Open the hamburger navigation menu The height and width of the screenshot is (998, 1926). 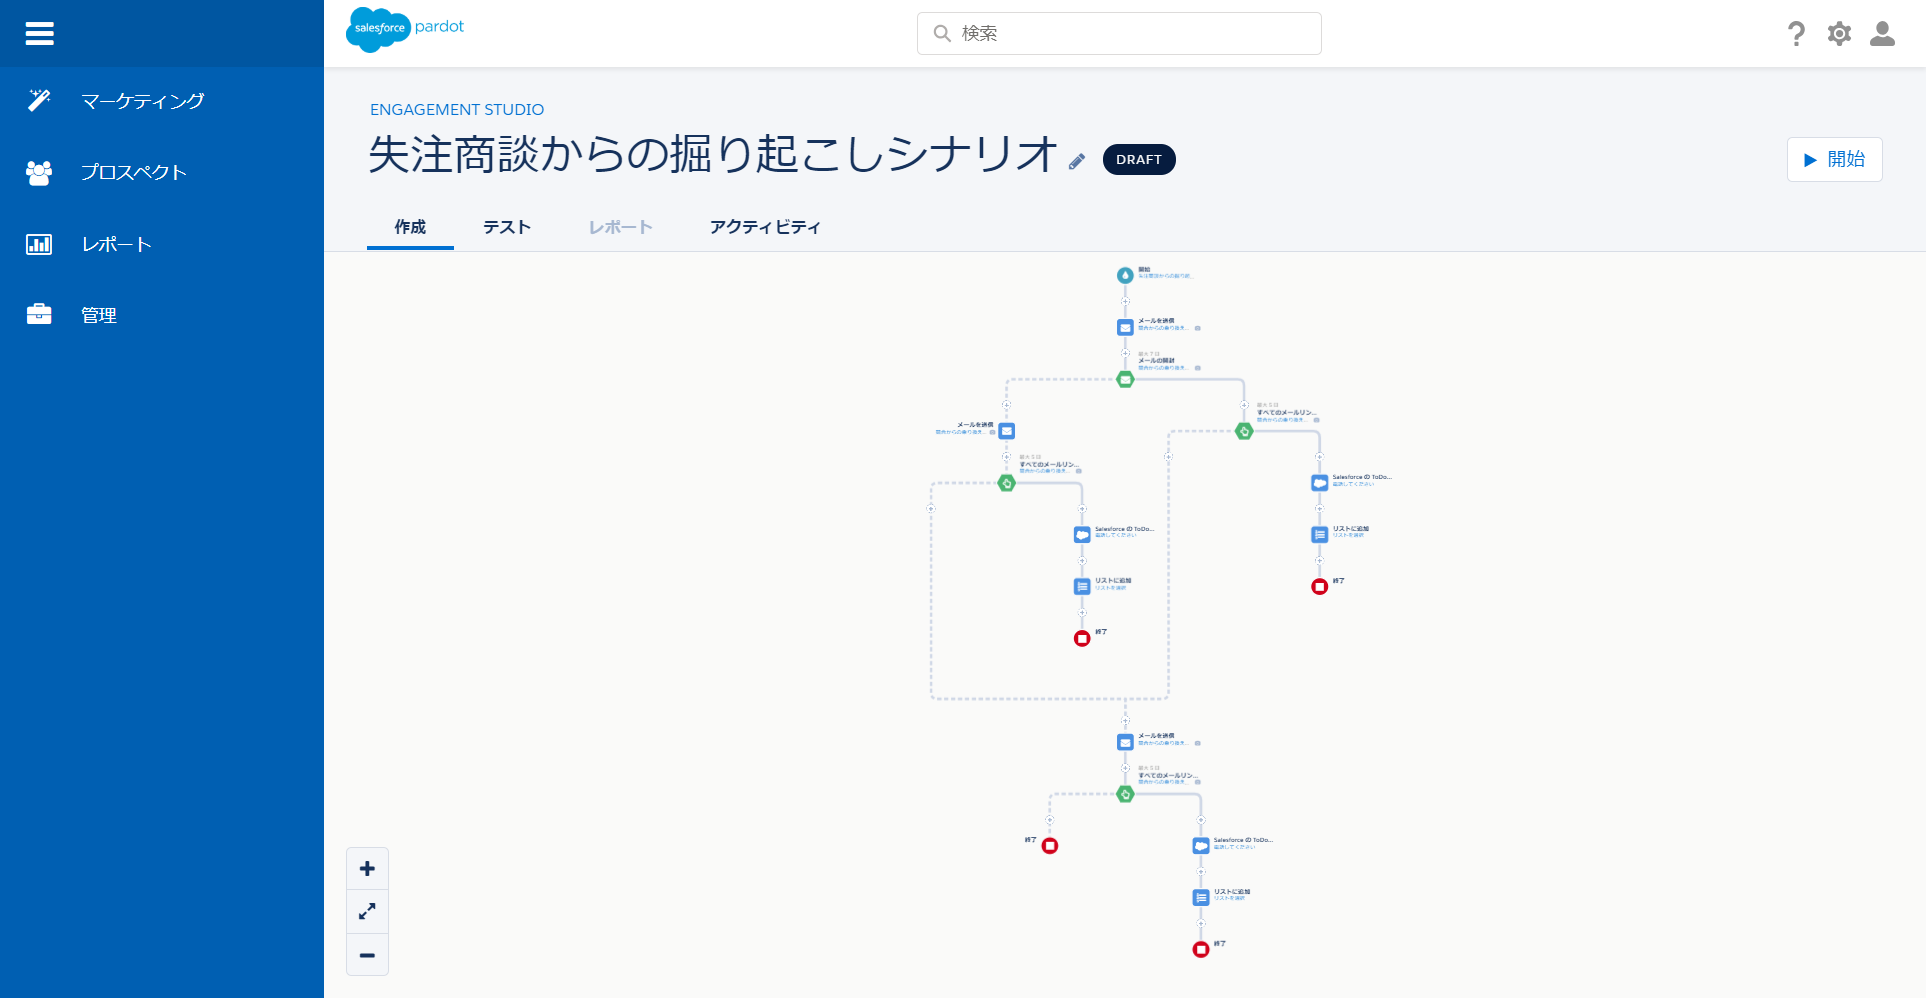point(39,34)
